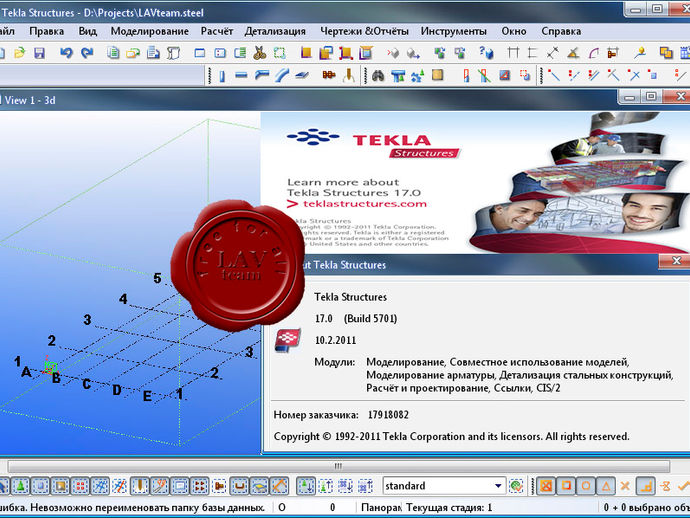Toggle the orange X snap to intersection switch
Image resolution: width=690 pixels, height=518 pixels.
(625, 486)
